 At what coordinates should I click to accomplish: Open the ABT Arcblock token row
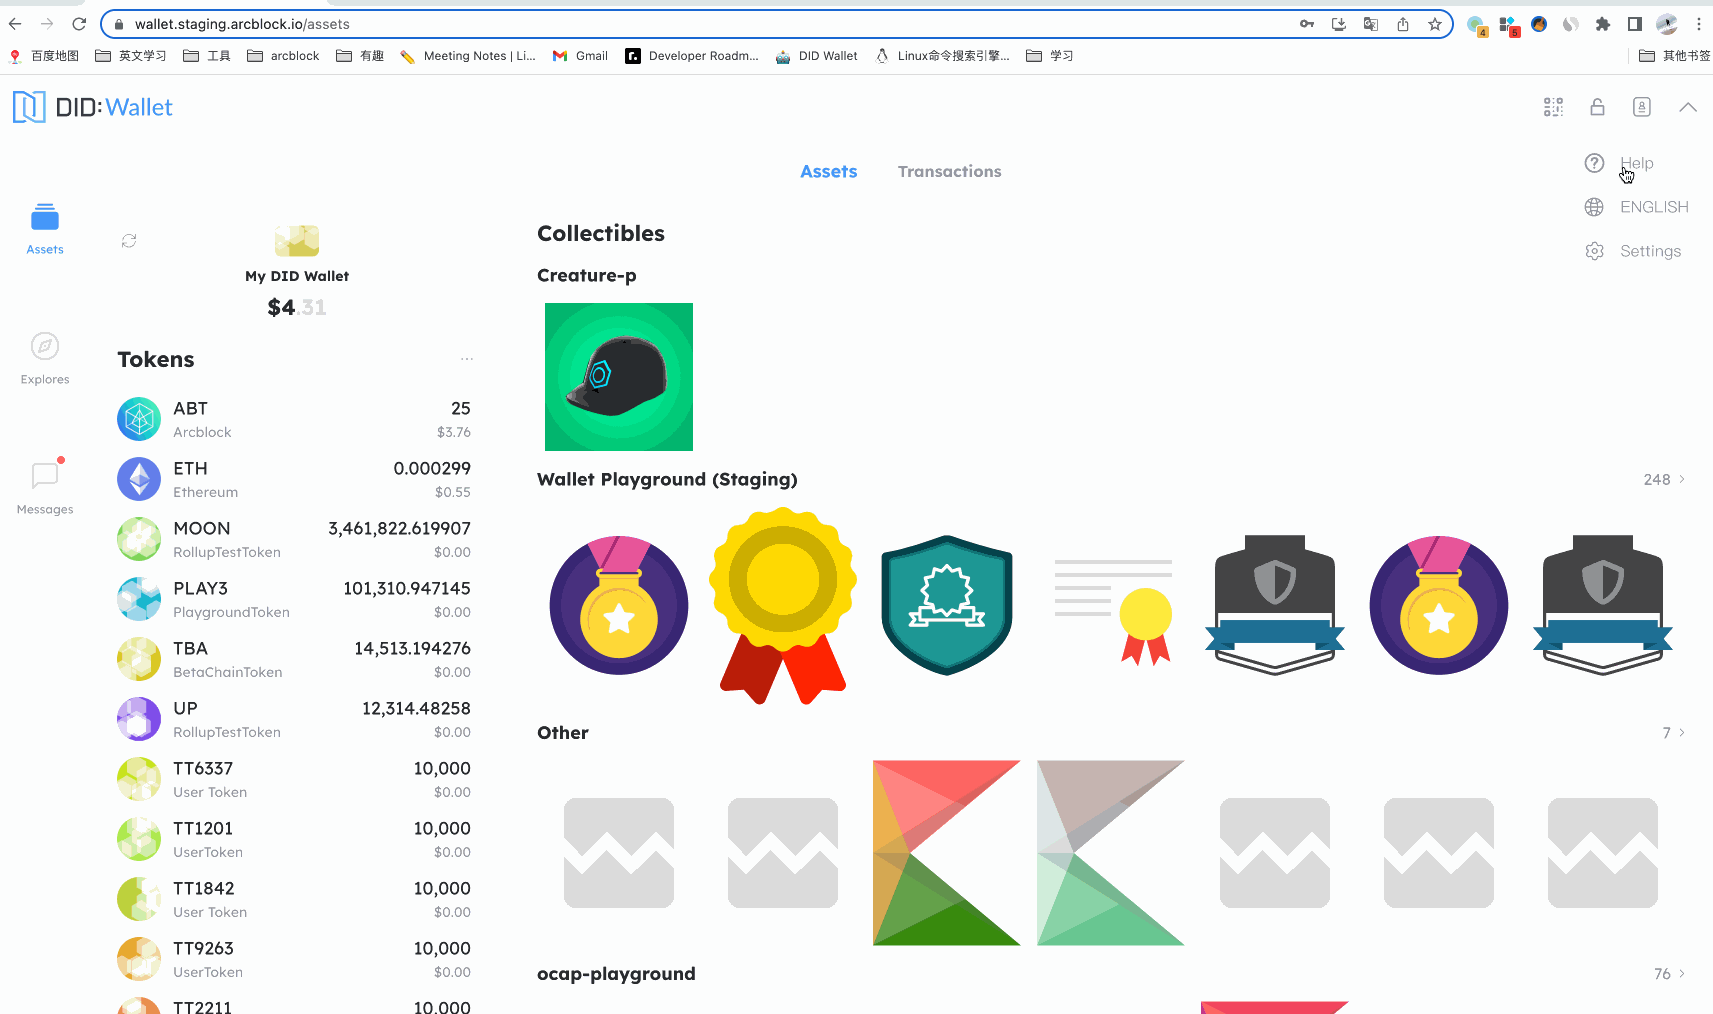294,420
